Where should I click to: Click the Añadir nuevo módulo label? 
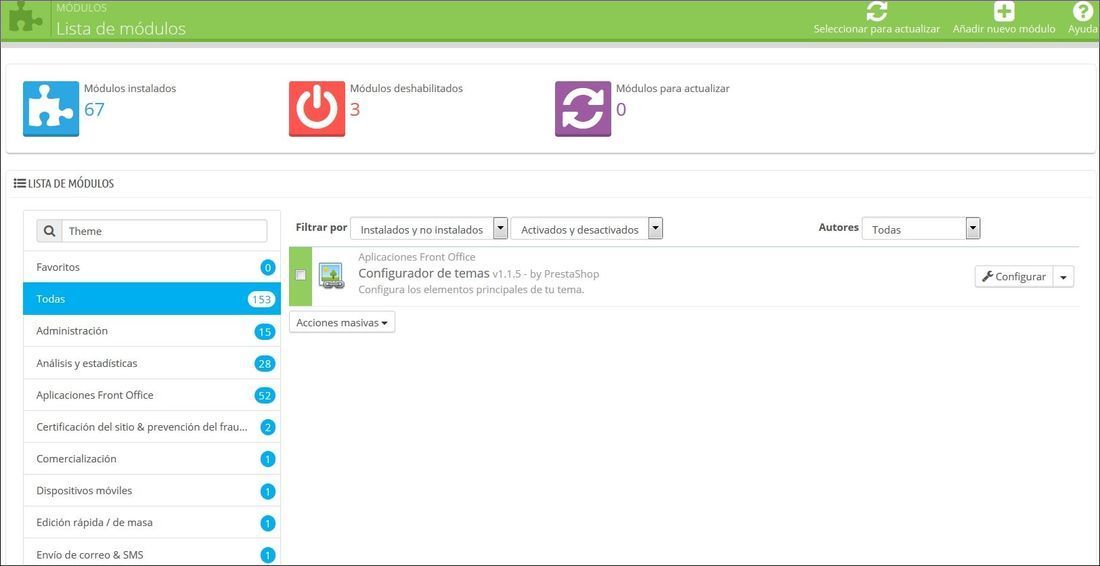tap(1004, 29)
